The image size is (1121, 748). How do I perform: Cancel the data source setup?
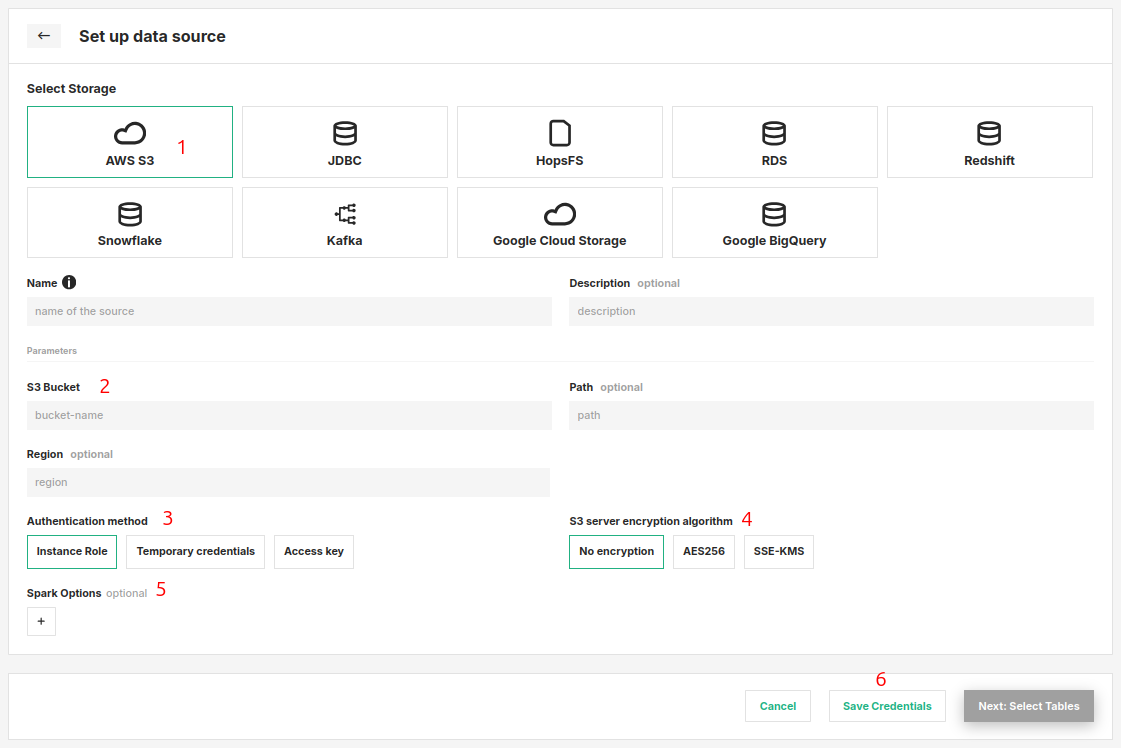click(x=778, y=706)
